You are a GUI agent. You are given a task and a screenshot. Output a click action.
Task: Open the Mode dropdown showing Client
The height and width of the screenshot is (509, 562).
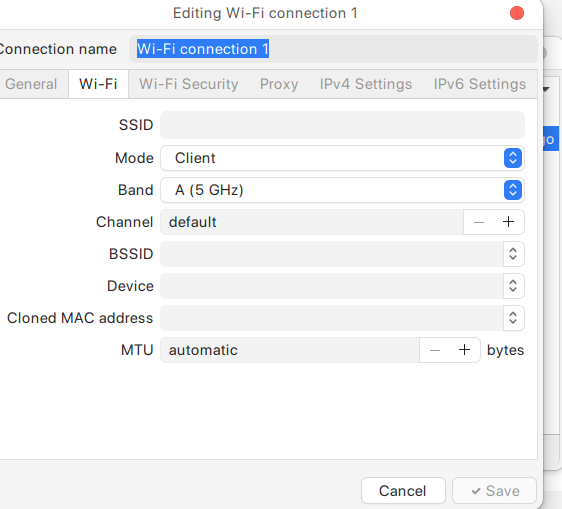pyautogui.click(x=342, y=158)
